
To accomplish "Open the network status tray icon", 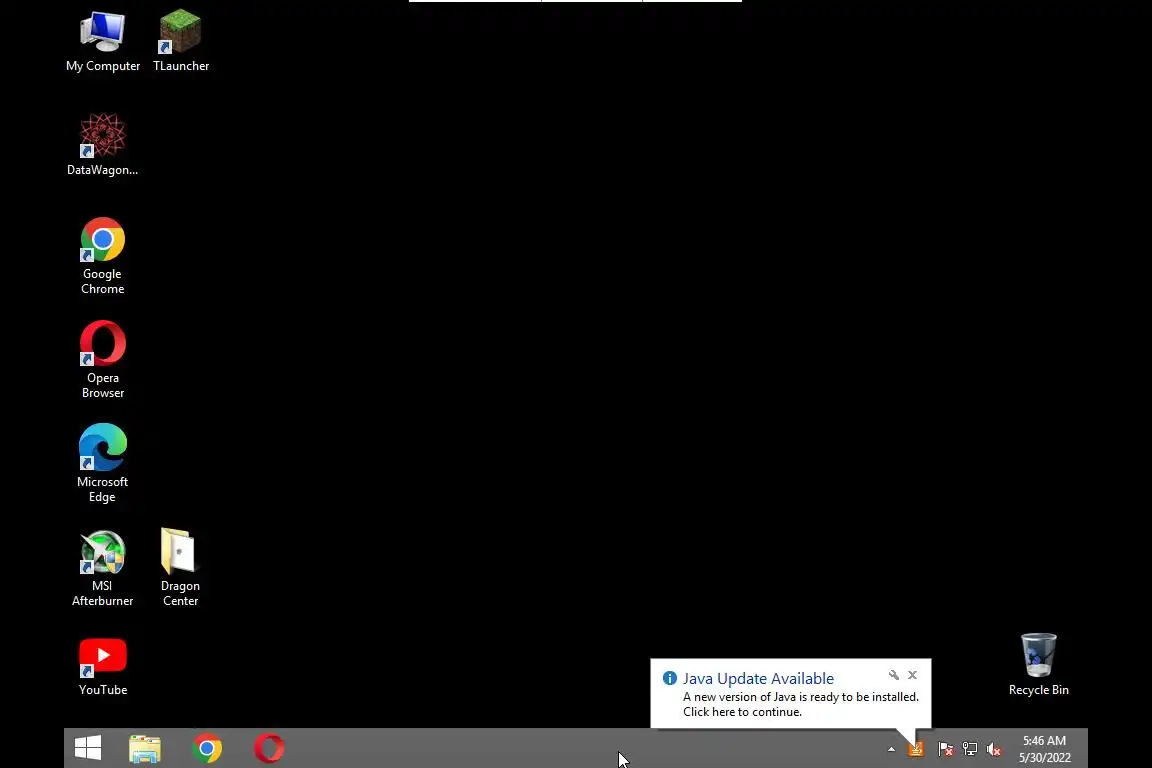I will click(x=970, y=750).
